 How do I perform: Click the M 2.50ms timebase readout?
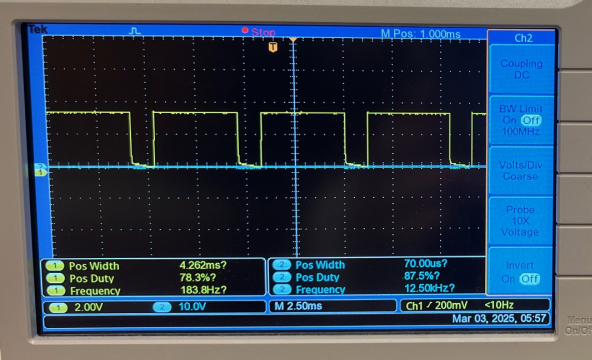pos(298,306)
